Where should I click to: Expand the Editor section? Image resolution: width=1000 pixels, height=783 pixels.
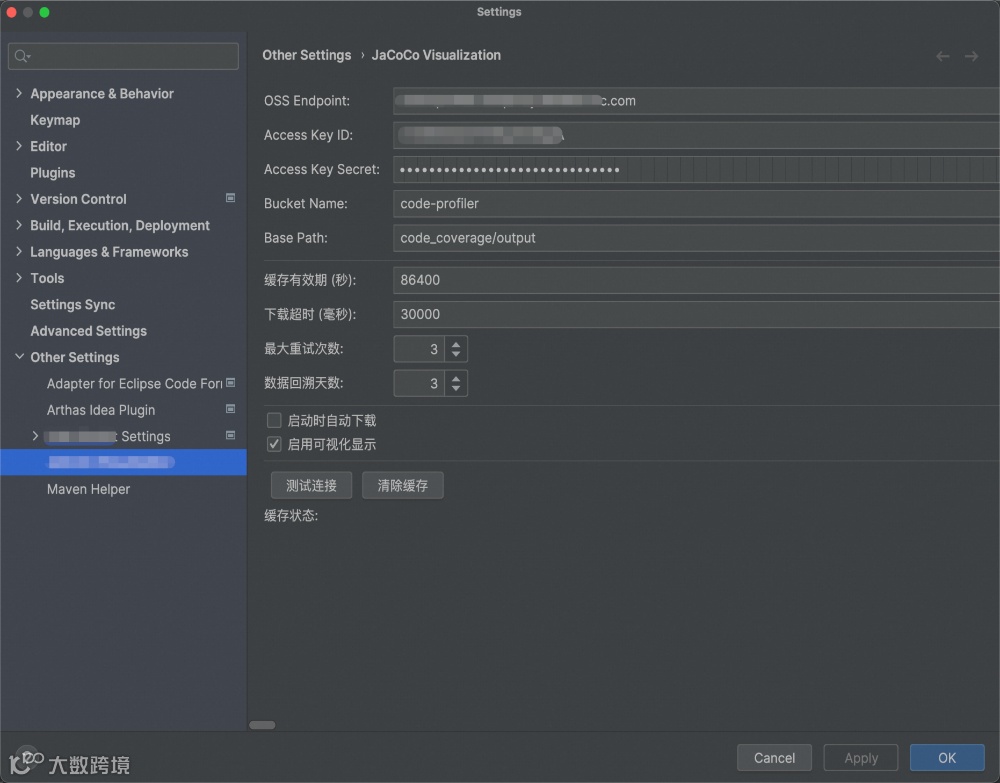(x=18, y=146)
